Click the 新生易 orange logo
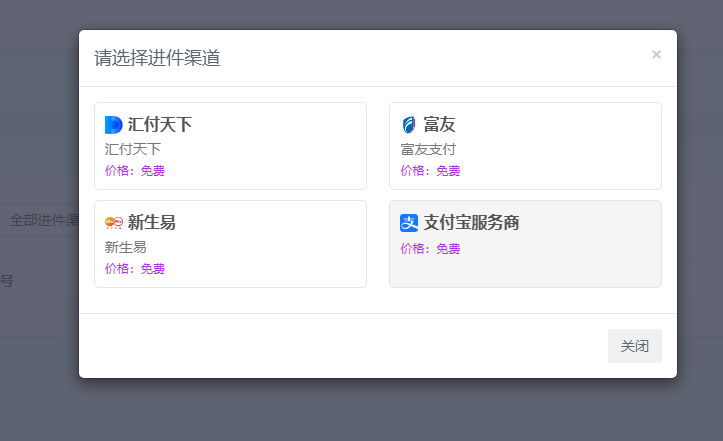 point(113,223)
